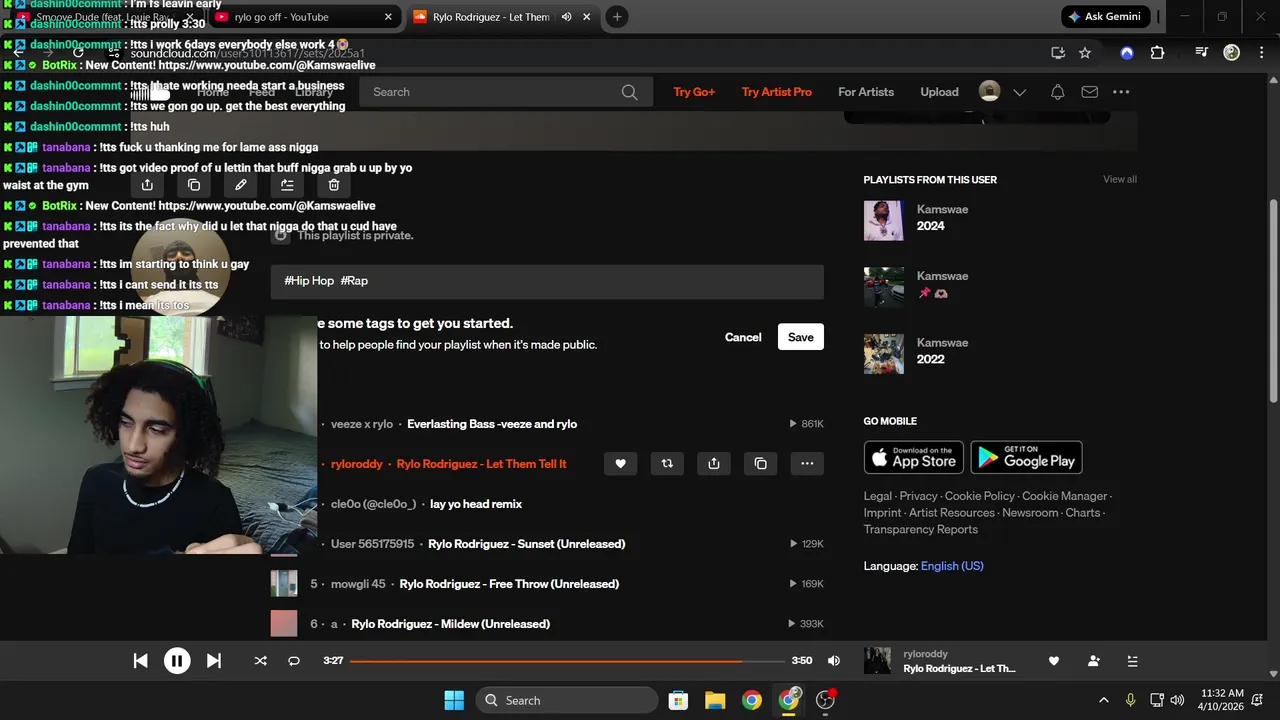Bookmark this page with the star
This screenshot has width=1280, height=720.
click(1085, 53)
